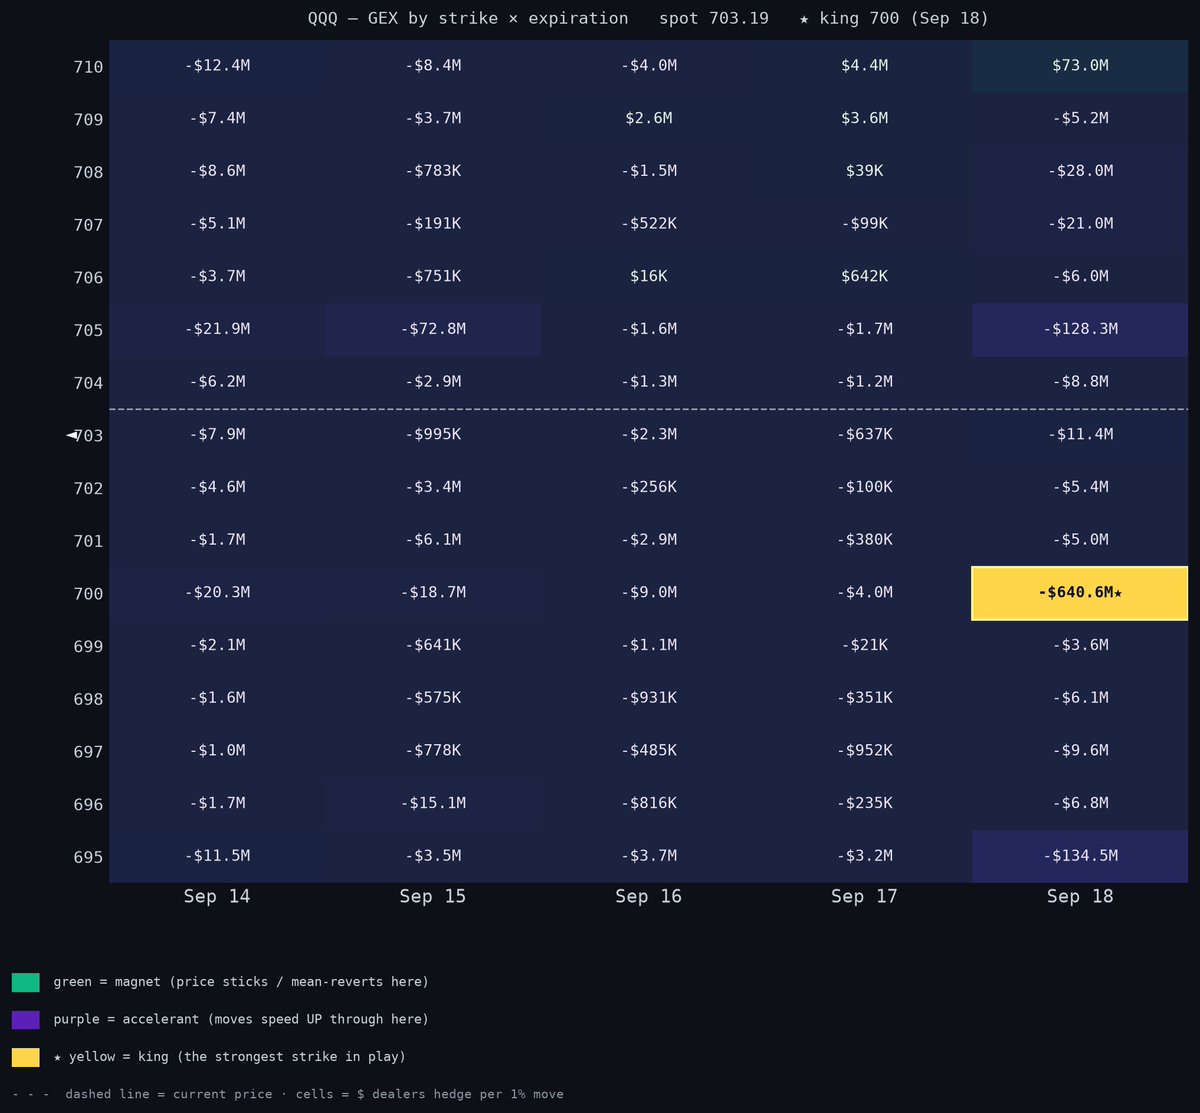Viewport: 1200px width, 1113px height.
Task: Select the highlighted king cell -$640.6M★
Action: tap(1080, 593)
